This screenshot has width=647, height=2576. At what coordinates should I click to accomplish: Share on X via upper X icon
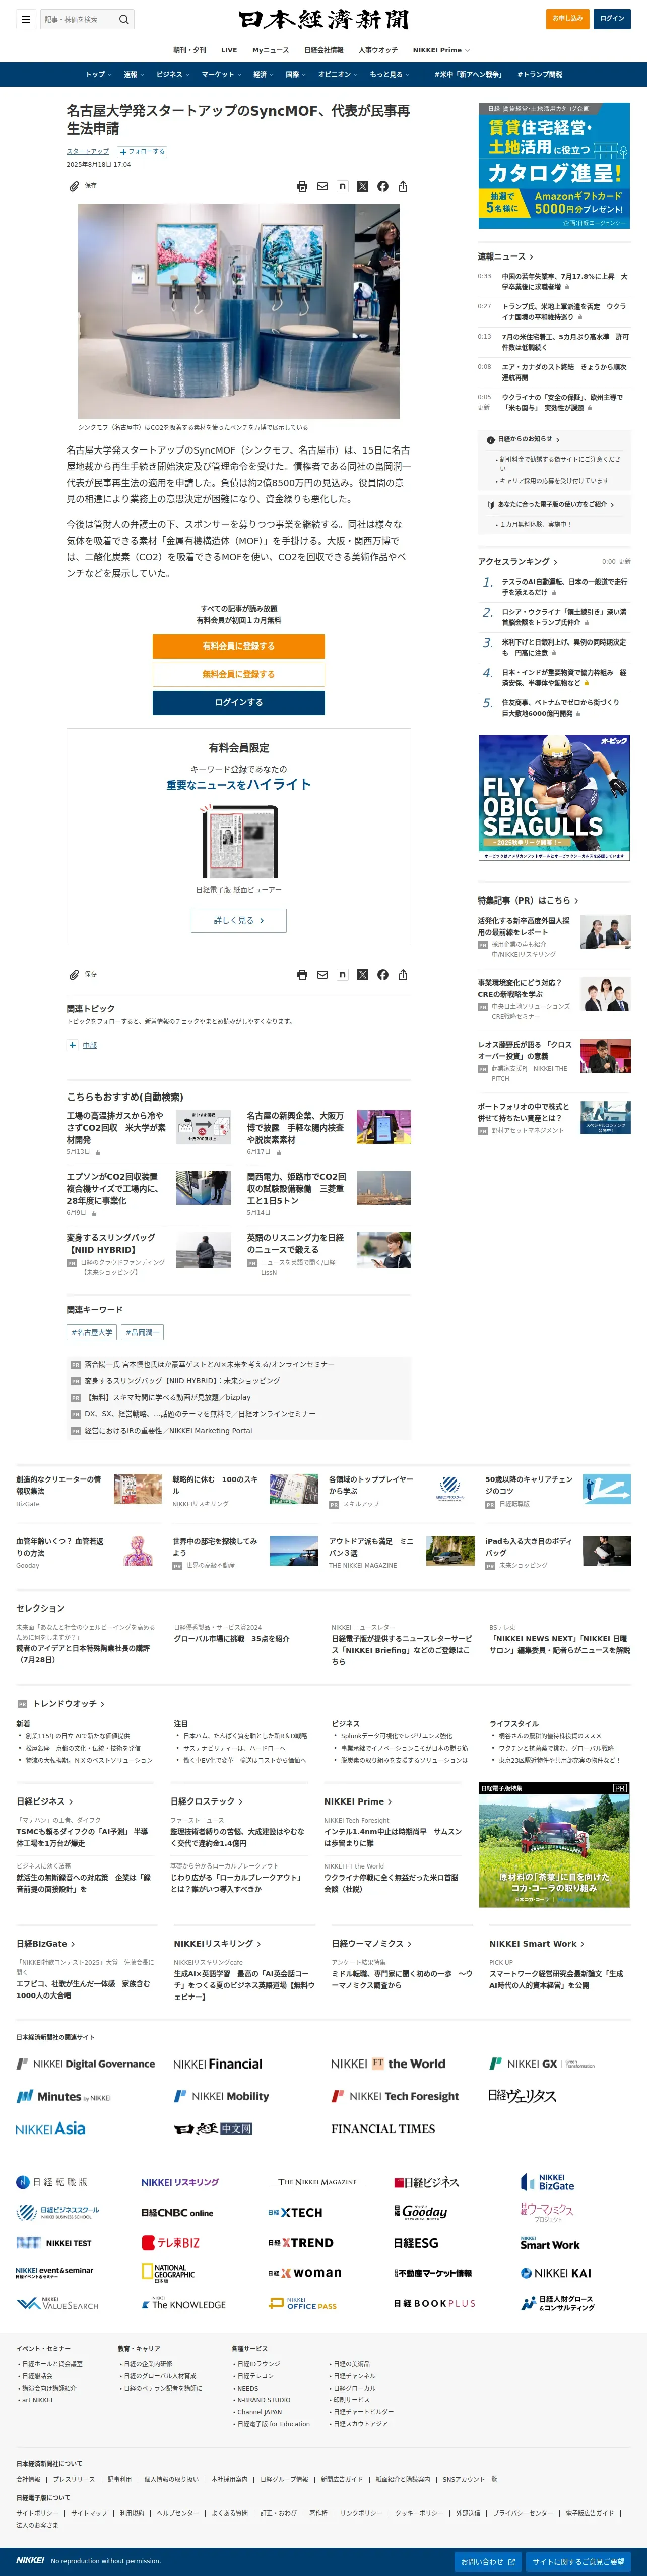pyautogui.click(x=363, y=187)
